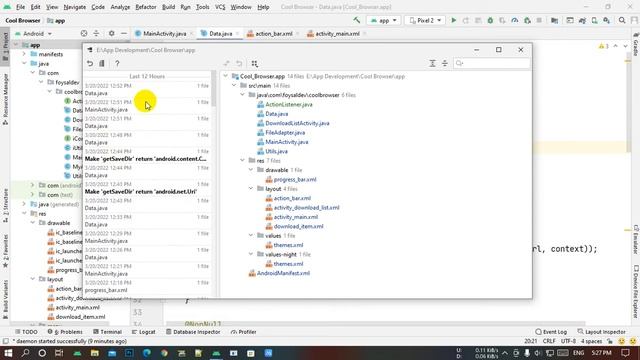Open the Profile app gauge icon
The image size is (640, 360).
[515, 20]
